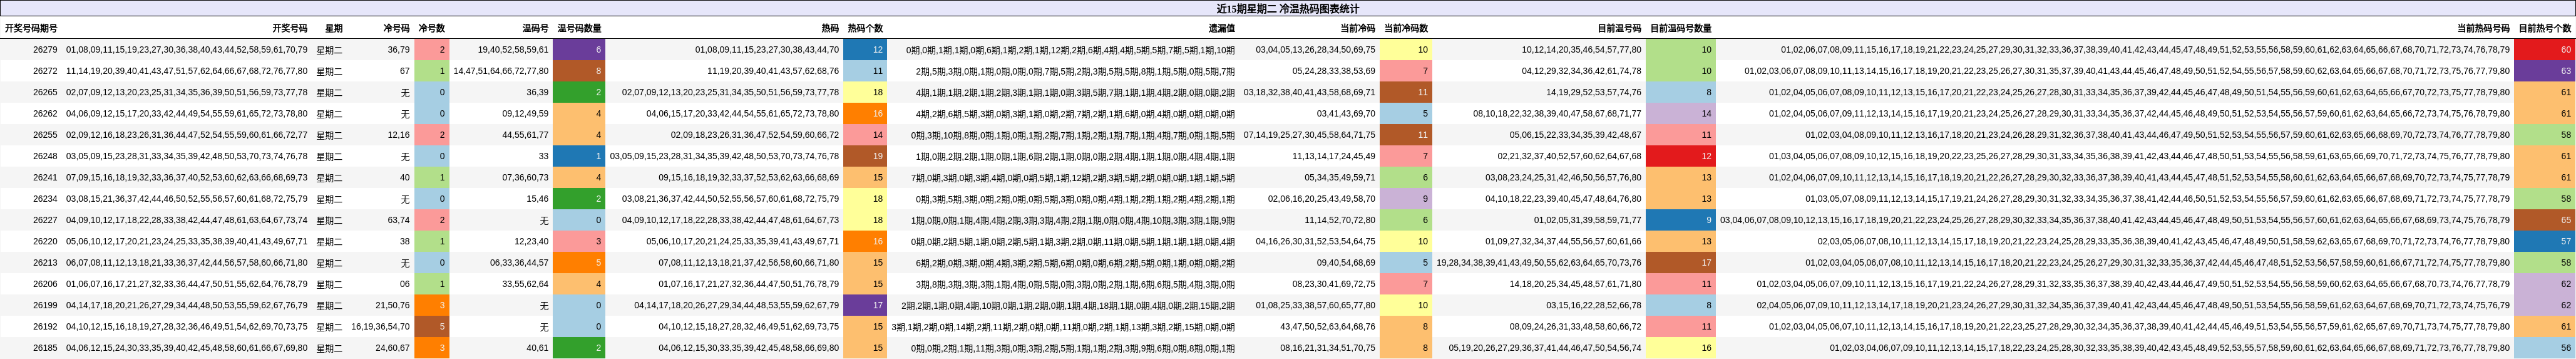Select period number 26241
The image size is (2576, 359).
(x=45, y=177)
